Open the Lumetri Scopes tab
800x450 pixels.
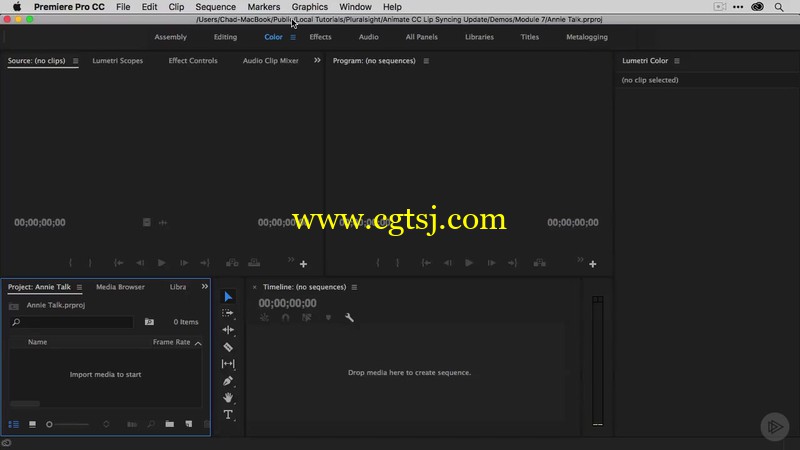click(x=118, y=60)
